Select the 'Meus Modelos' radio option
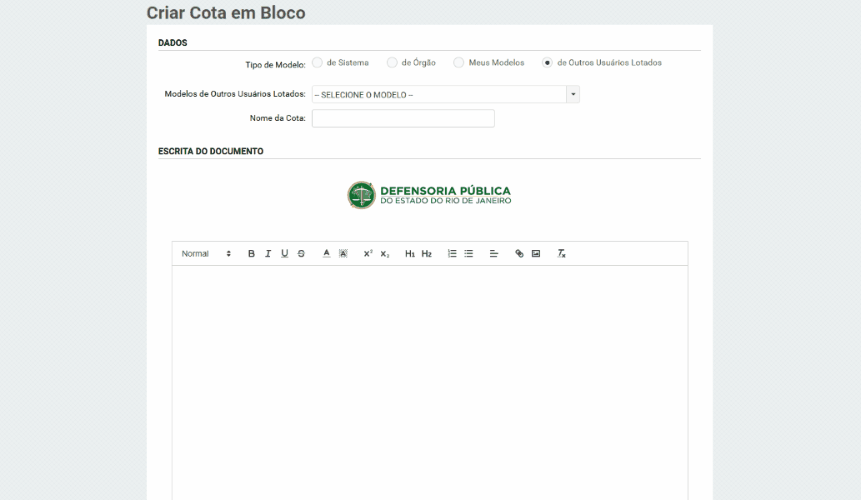Image resolution: width=861 pixels, height=500 pixels. coord(459,63)
